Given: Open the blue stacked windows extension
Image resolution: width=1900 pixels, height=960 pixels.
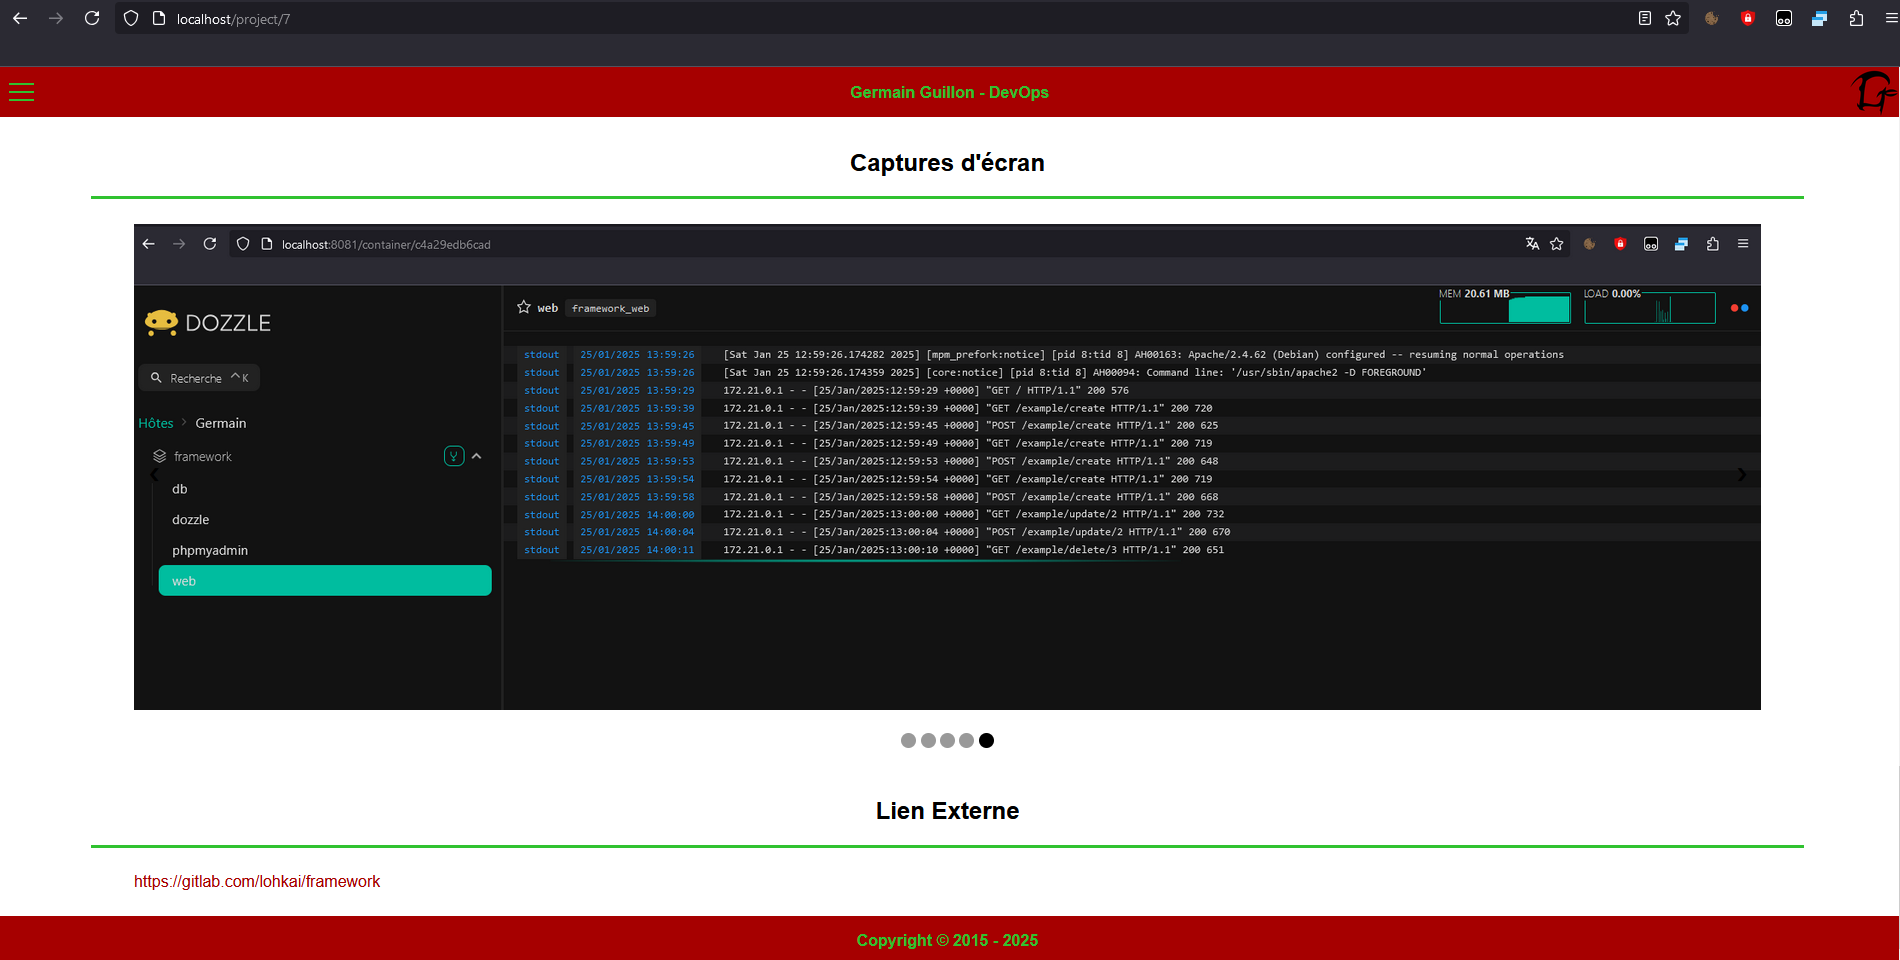Looking at the screenshot, I should tap(1820, 18).
